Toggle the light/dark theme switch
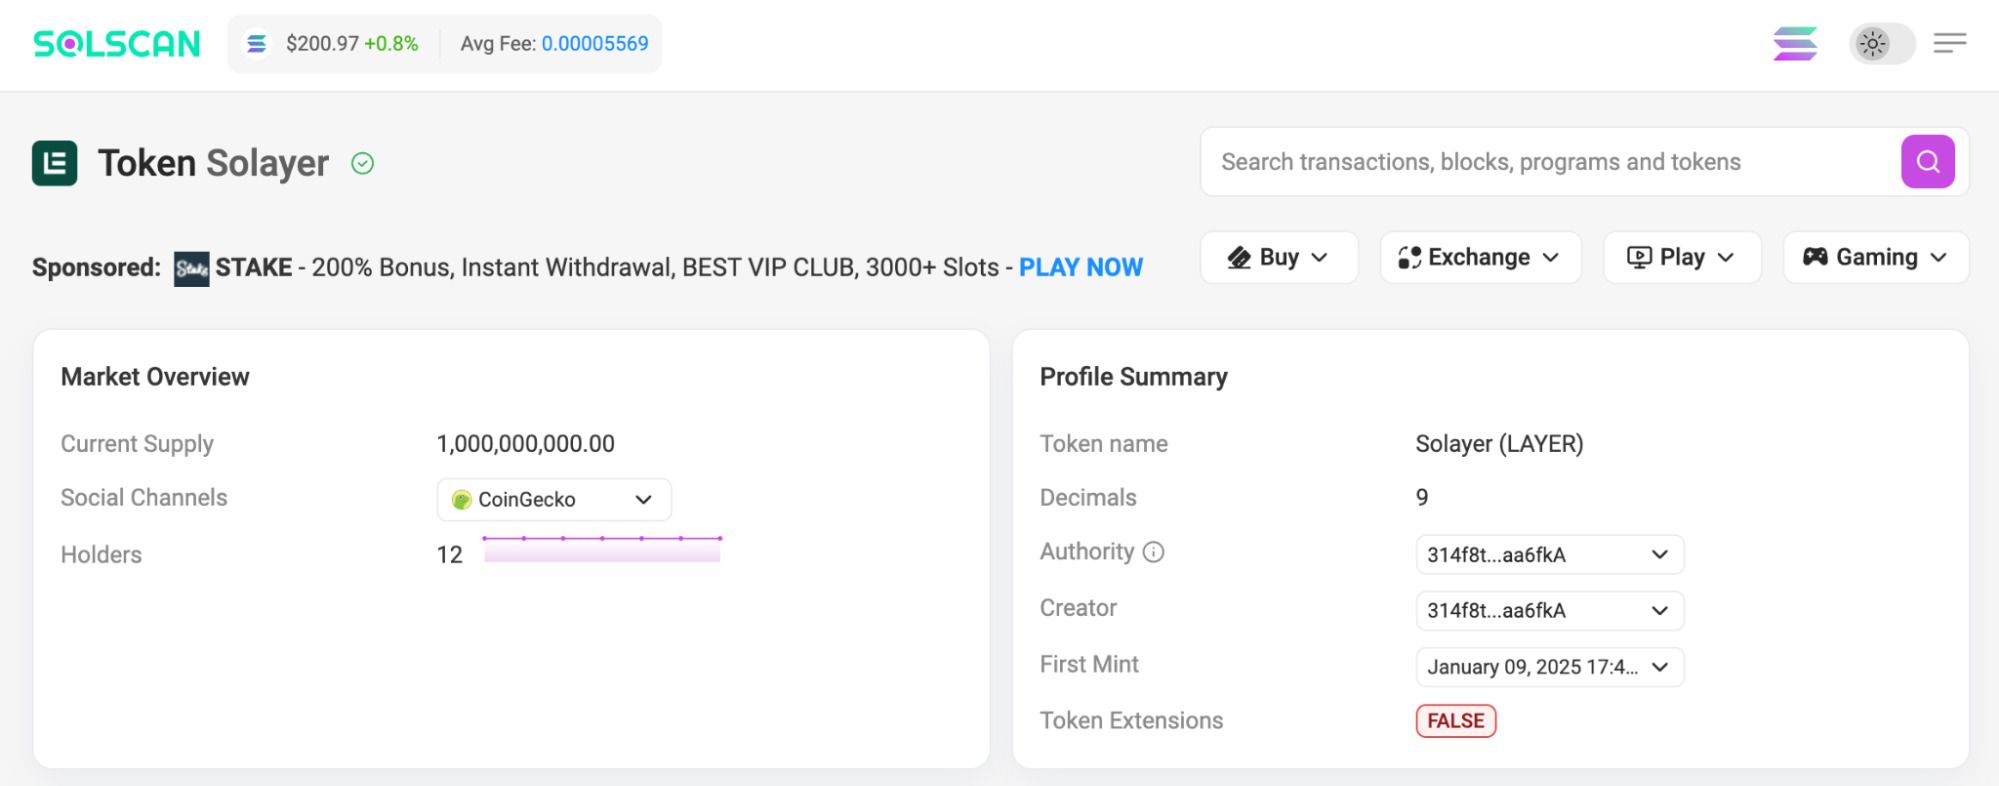Image resolution: width=1999 pixels, height=786 pixels. [x=1881, y=44]
